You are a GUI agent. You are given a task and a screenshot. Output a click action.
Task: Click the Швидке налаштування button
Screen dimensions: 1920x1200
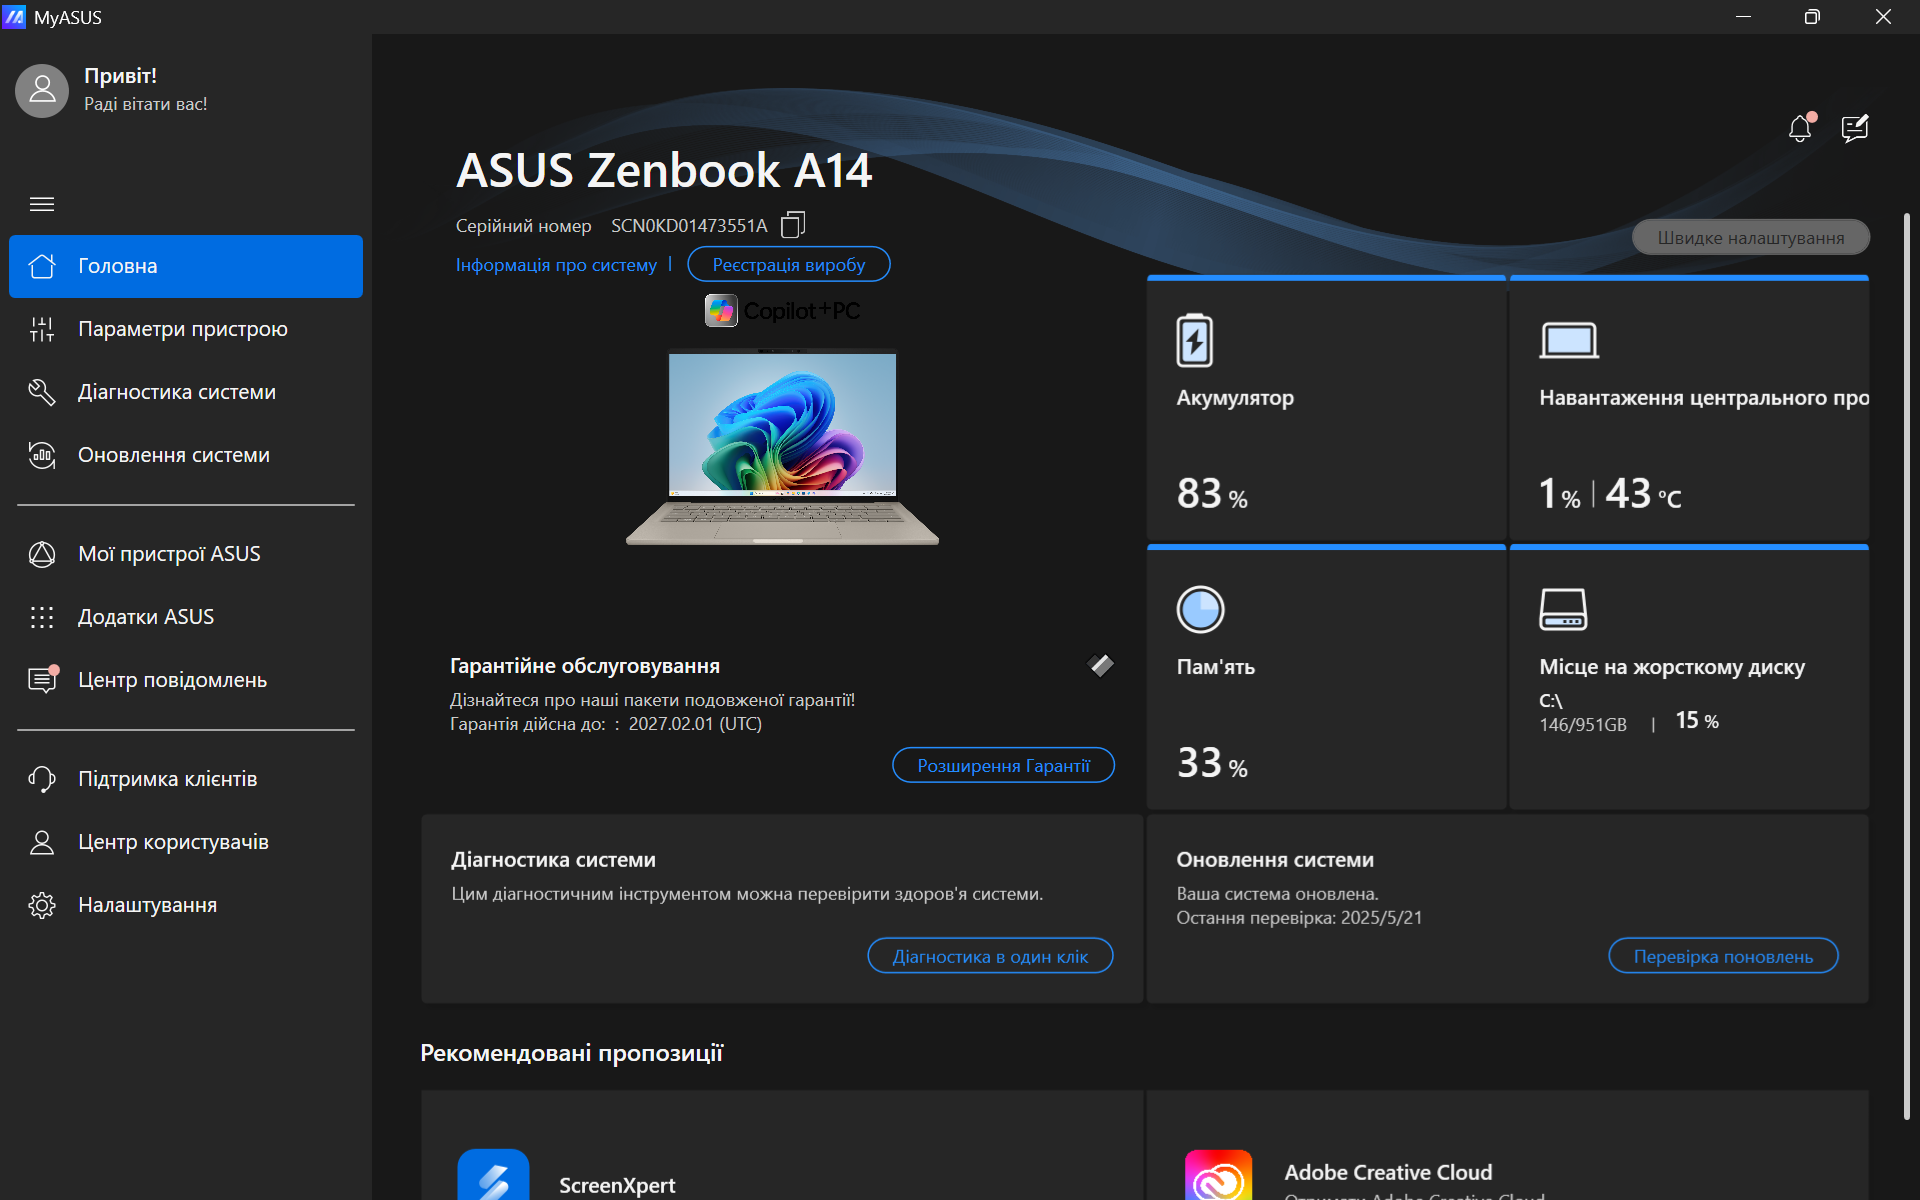(x=1751, y=238)
